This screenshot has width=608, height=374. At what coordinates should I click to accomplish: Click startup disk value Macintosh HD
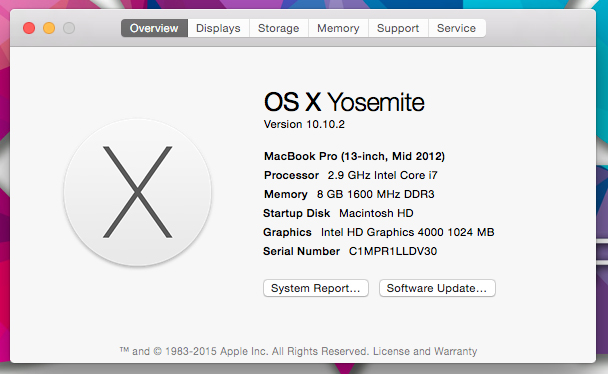376,213
